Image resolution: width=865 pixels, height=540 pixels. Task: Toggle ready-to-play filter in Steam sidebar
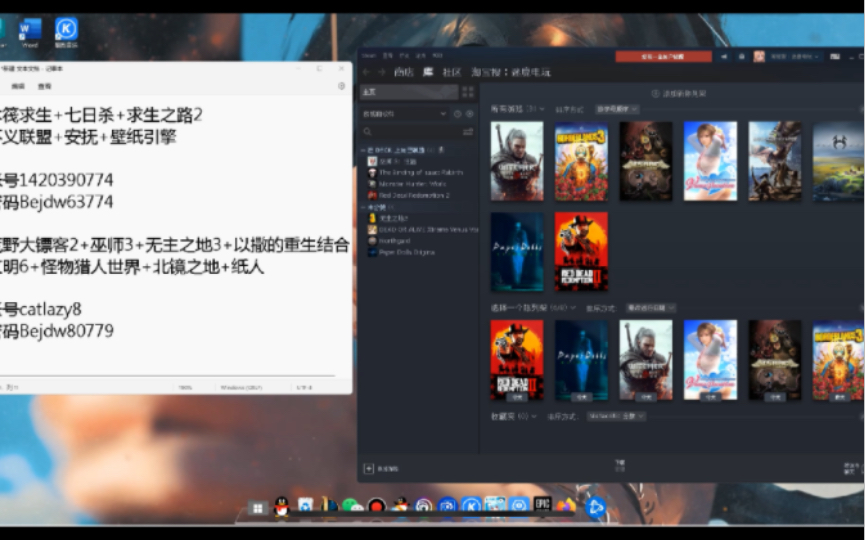tap(469, 114)
